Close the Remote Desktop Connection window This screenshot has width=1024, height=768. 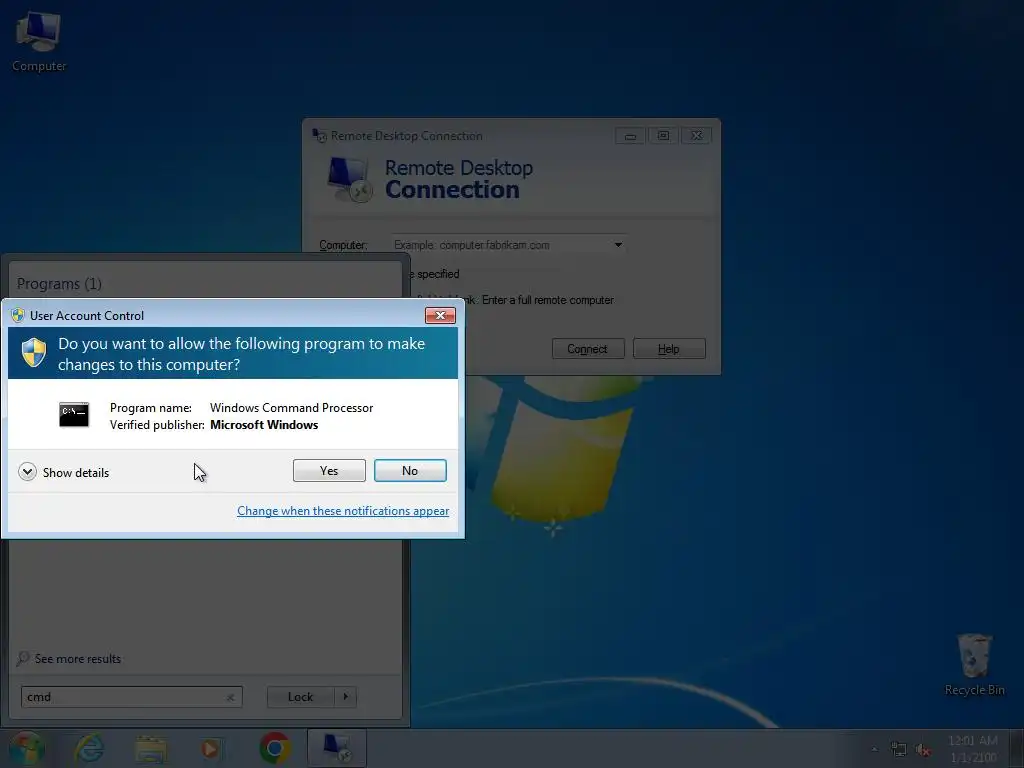coord(696,136)
